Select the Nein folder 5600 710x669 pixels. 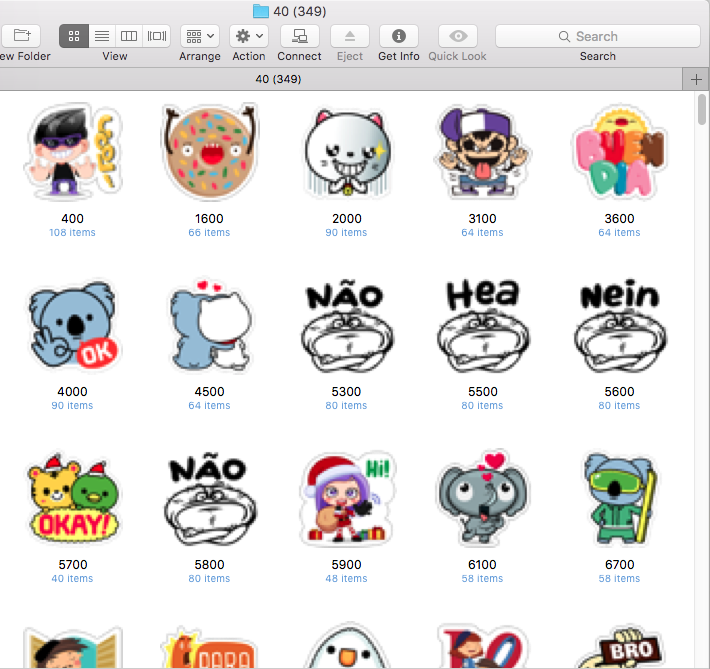(x=620, y=326)
